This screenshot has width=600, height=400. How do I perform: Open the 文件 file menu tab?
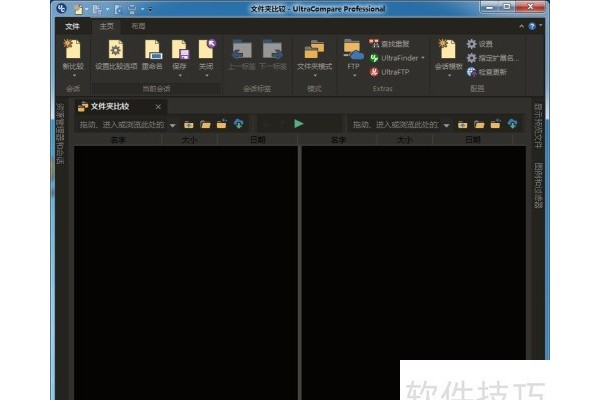pos(72,26)
